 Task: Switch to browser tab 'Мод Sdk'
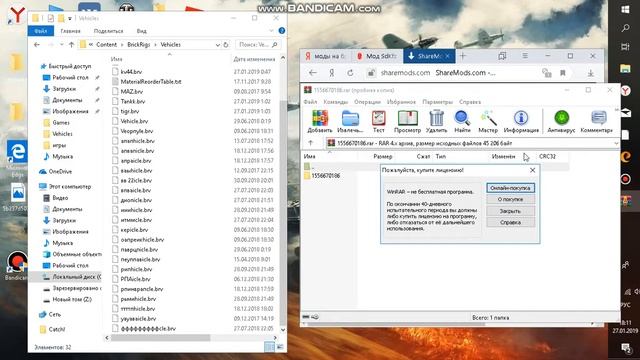377,56
